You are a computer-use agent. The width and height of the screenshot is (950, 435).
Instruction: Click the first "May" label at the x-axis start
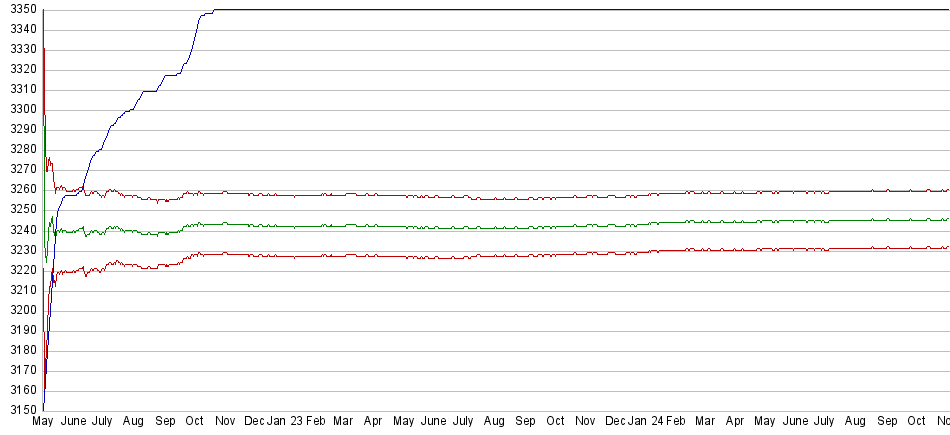point(43,422)
